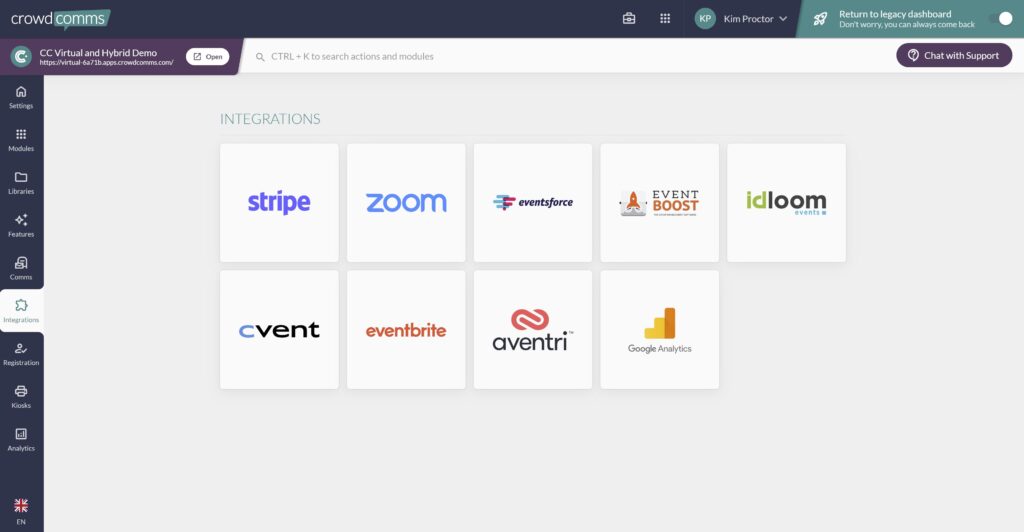Open the Stripe integration tile

pos(279,203)
